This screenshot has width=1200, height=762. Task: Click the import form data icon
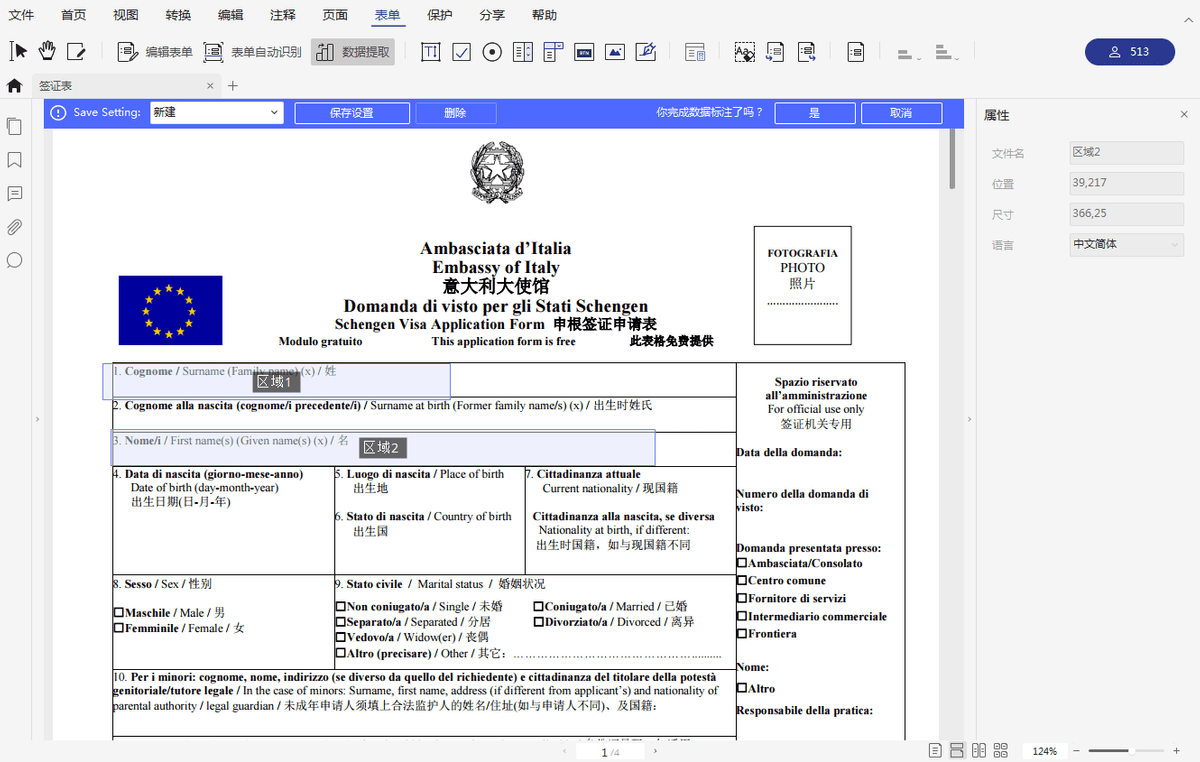[x=775, y=52]
